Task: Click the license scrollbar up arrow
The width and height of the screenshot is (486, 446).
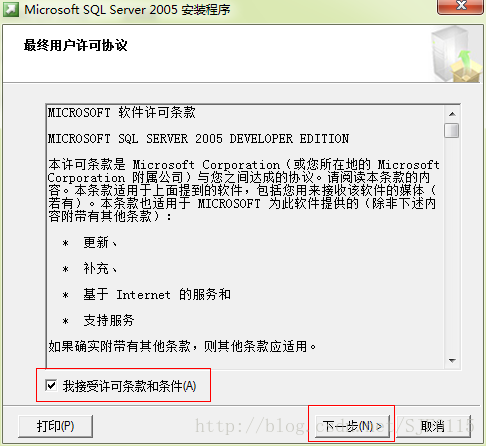Action: 452,114
